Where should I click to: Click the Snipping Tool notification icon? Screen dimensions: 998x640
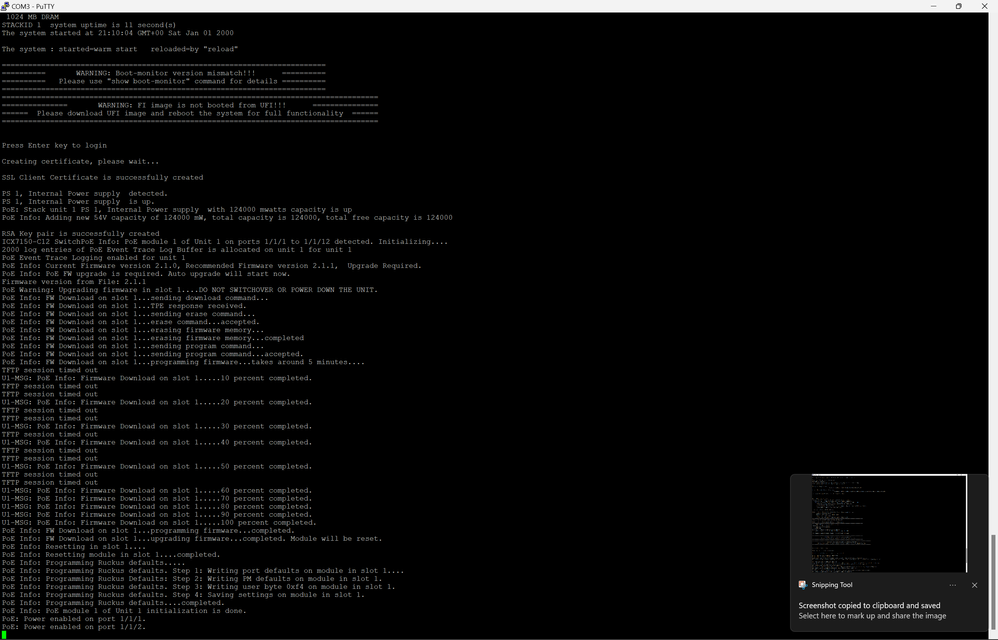803,585
